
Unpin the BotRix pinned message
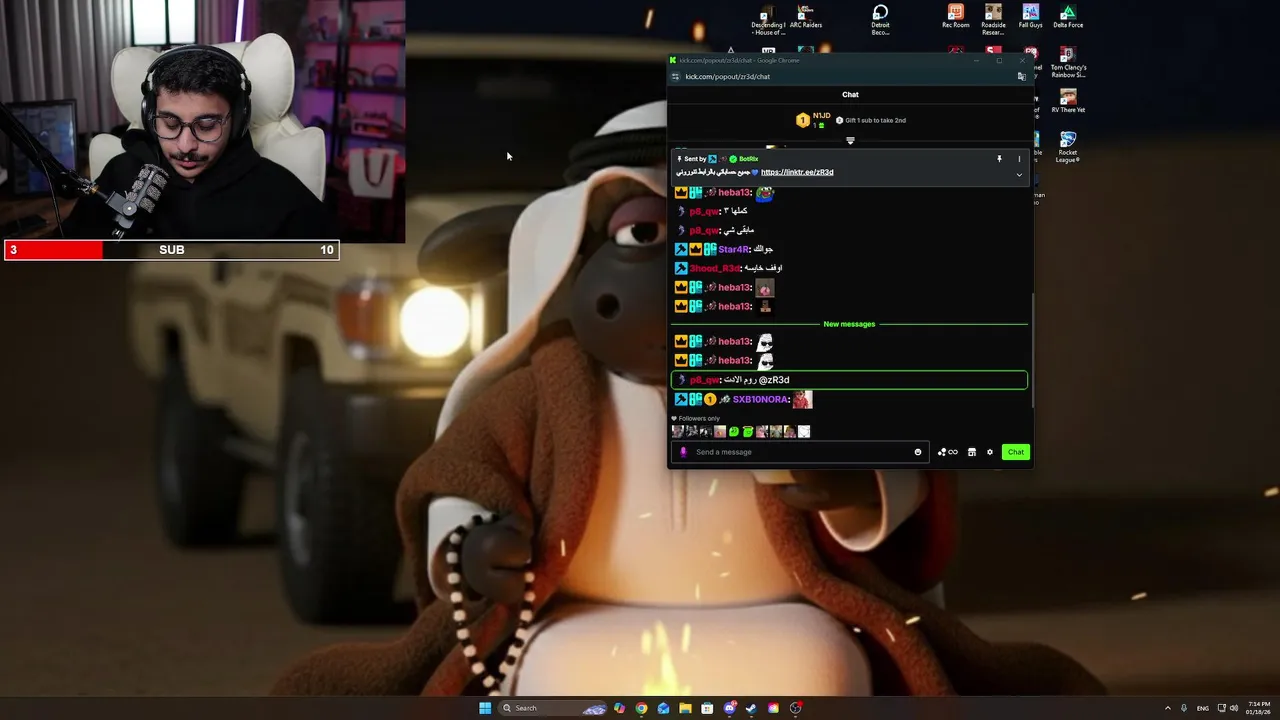tap(998, 159)
